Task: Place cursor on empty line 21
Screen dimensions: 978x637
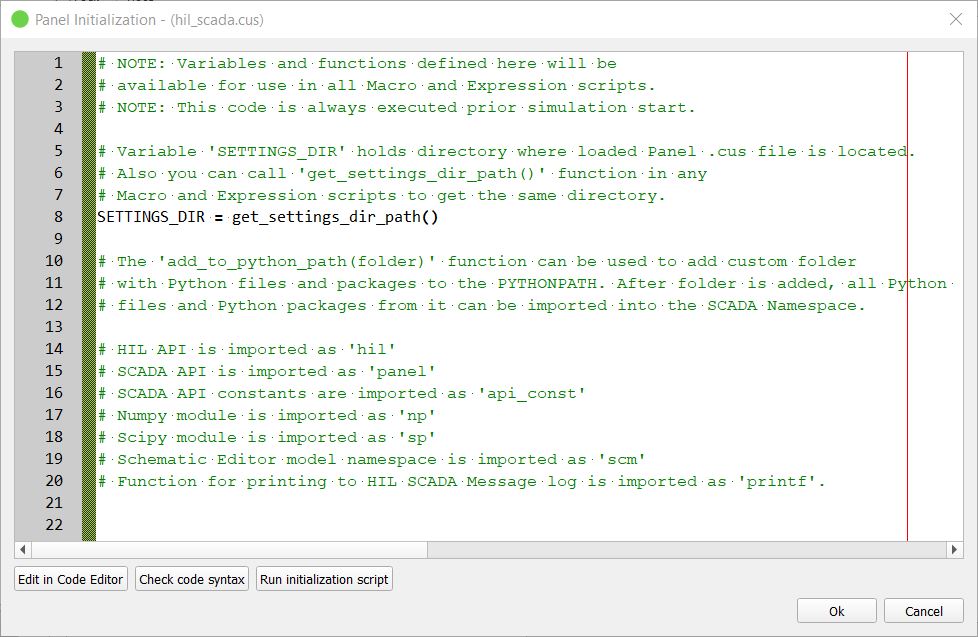Action: pyautogui.click(x=400, y=503)
